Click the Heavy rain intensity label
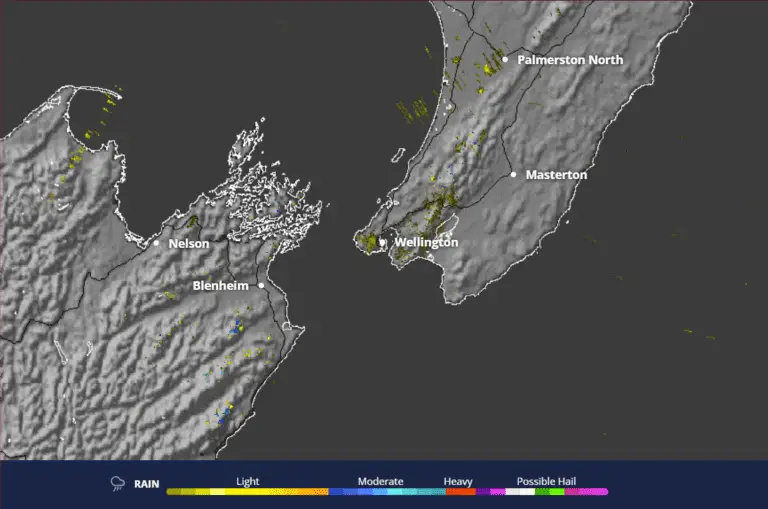 [458, 481]
